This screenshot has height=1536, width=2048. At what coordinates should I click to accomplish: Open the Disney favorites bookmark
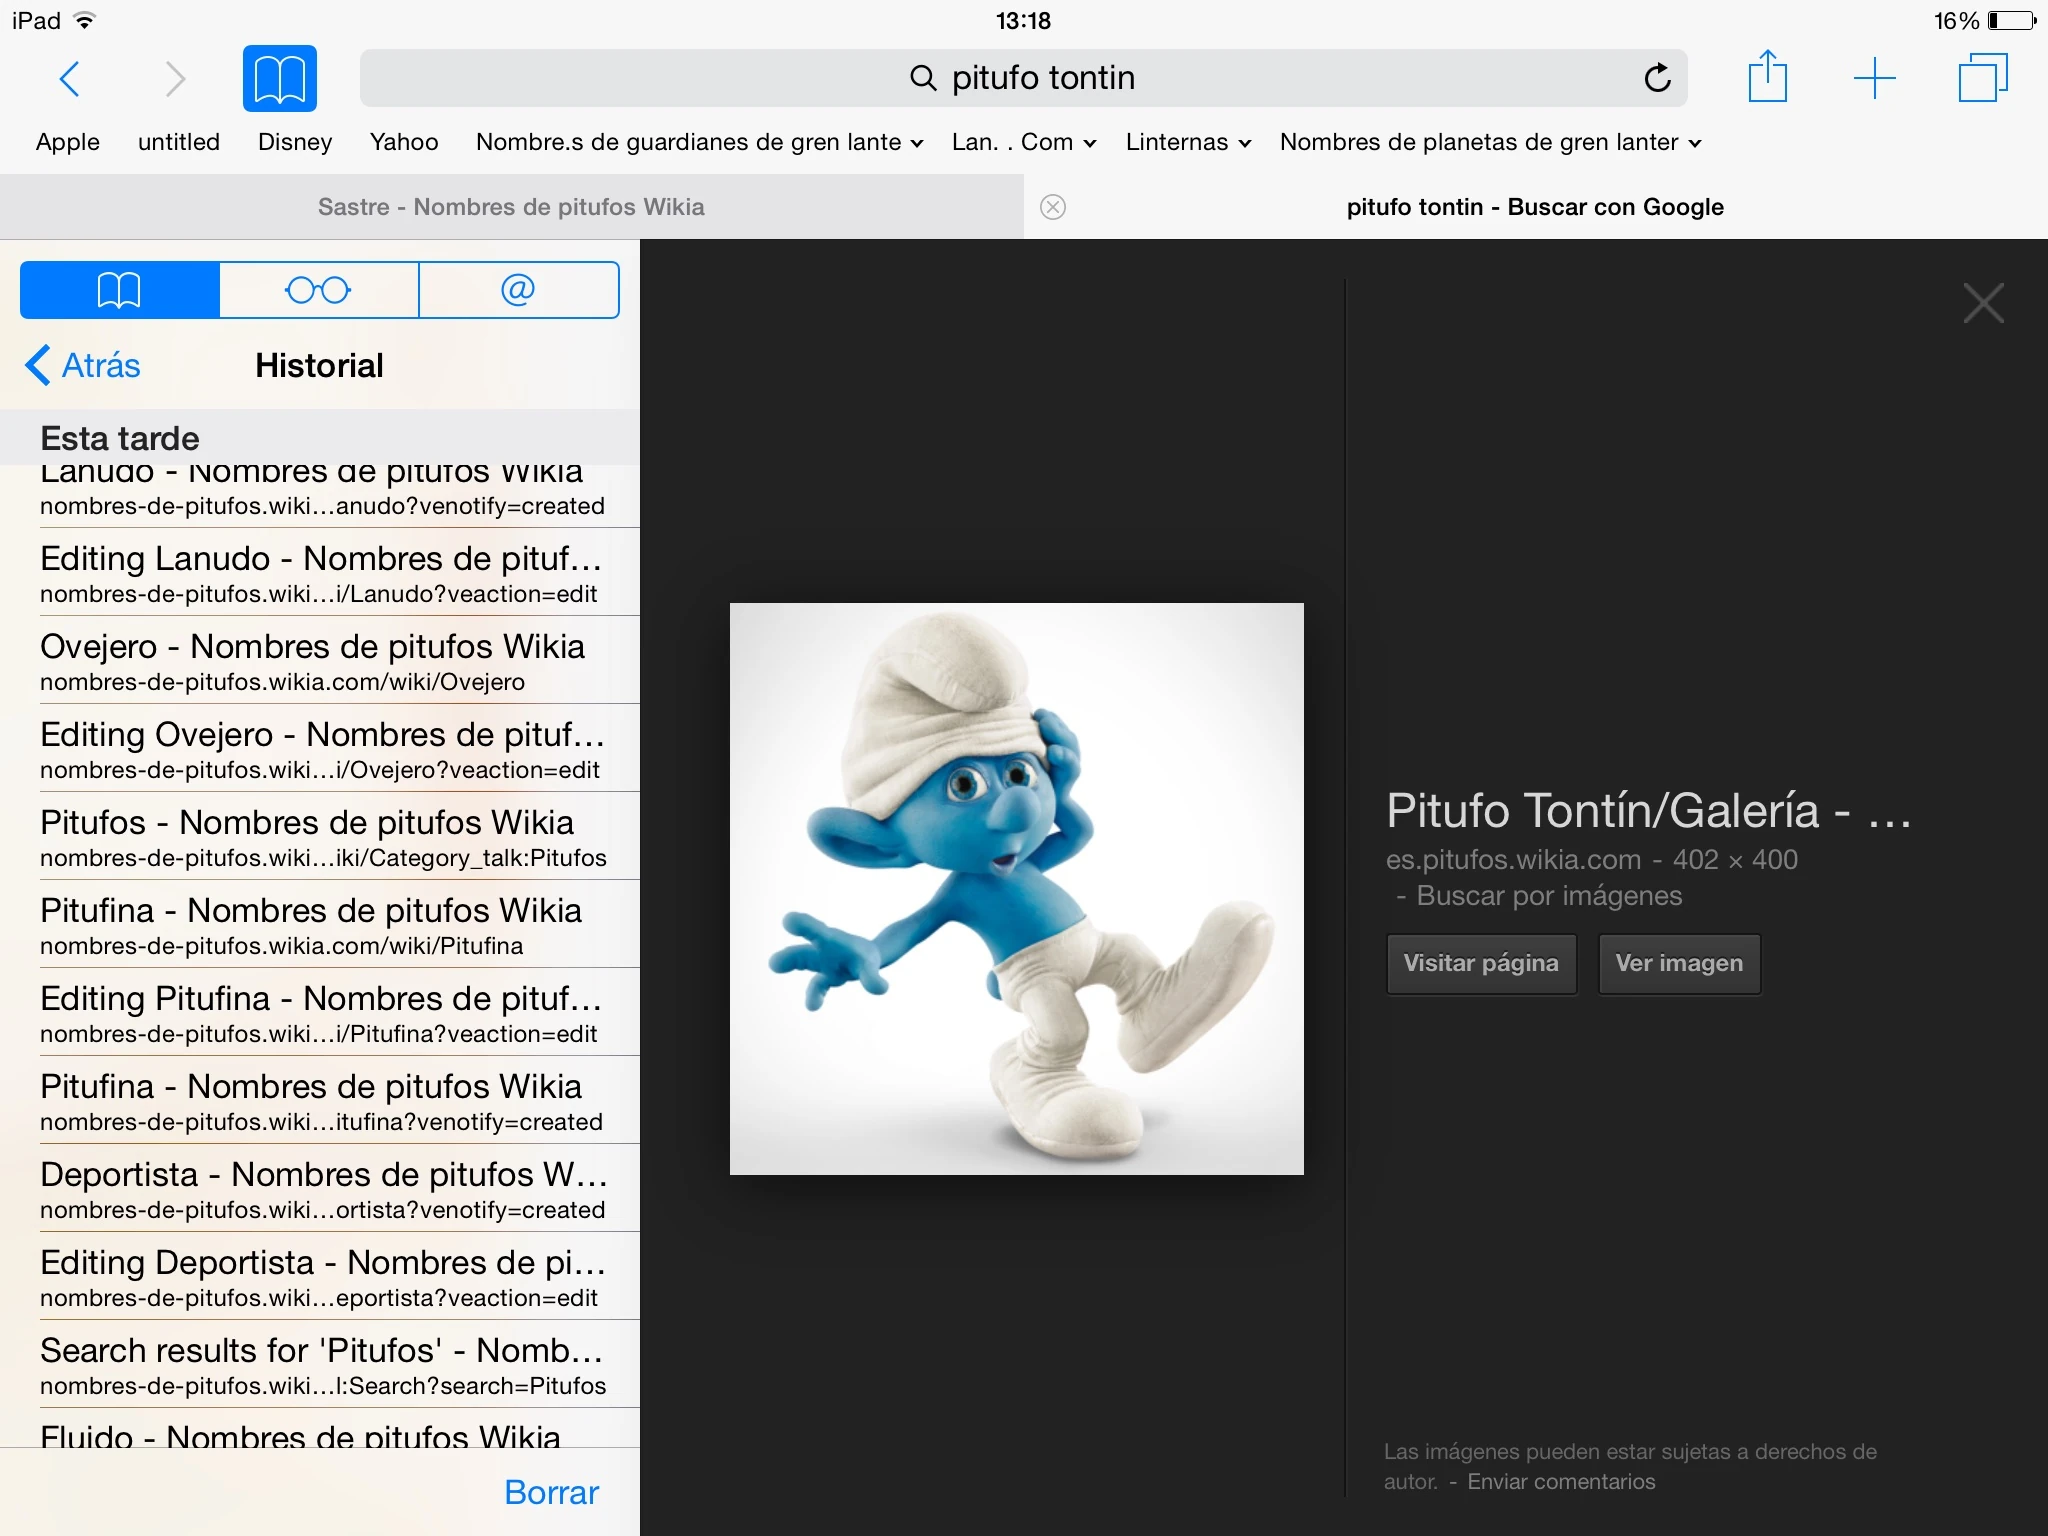click(x=295, y=142)
